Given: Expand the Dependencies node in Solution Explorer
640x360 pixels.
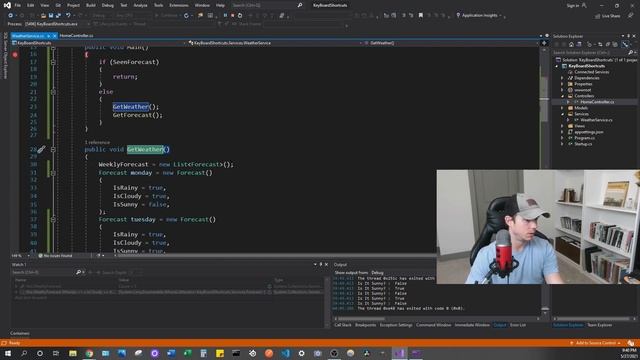Looking at the screenshot, I should point(562,78).
